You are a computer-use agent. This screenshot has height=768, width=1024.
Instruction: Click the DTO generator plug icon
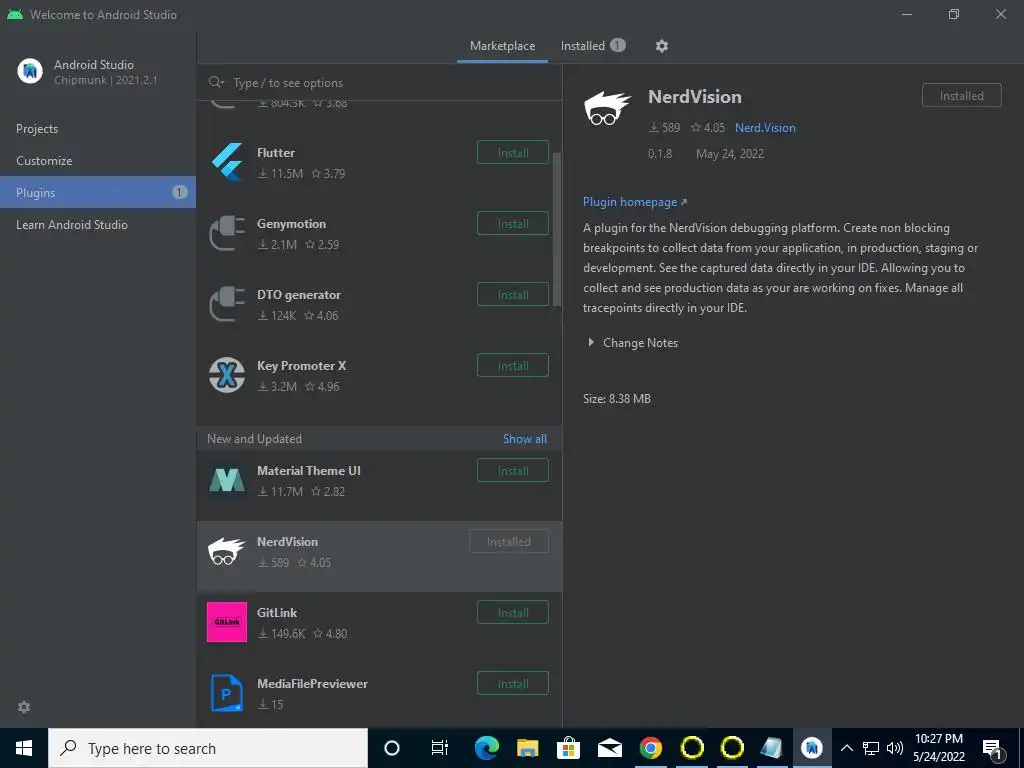coord(227,304)
